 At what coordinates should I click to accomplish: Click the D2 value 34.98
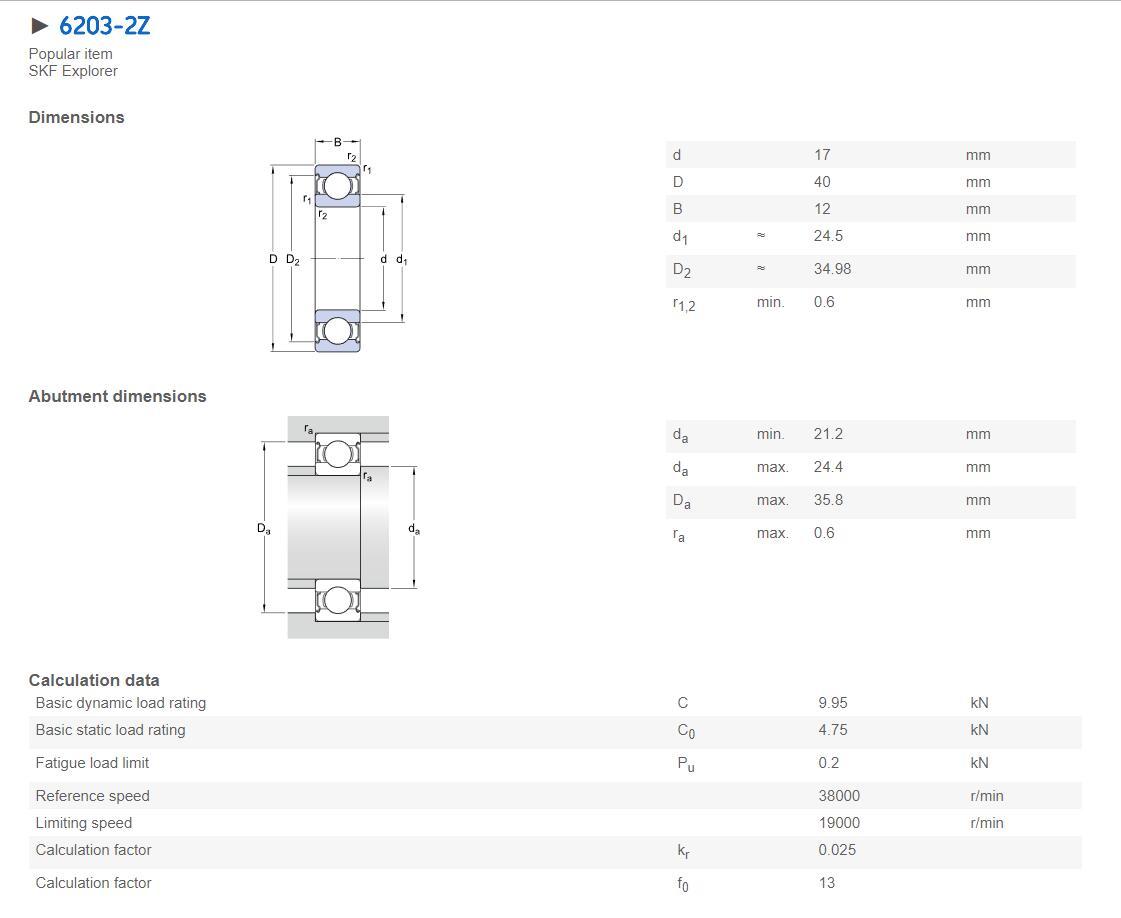pyautogui.click(x=832, y=269)
